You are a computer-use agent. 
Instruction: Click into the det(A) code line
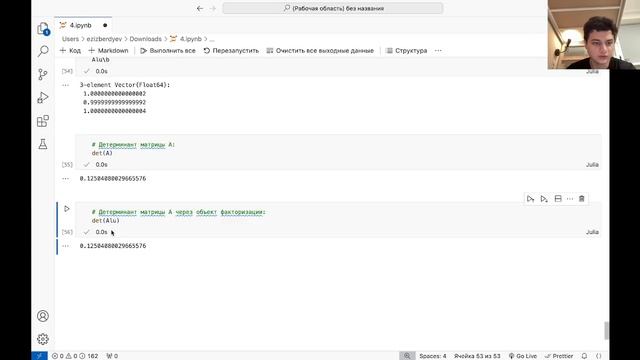tap(102, 153)
